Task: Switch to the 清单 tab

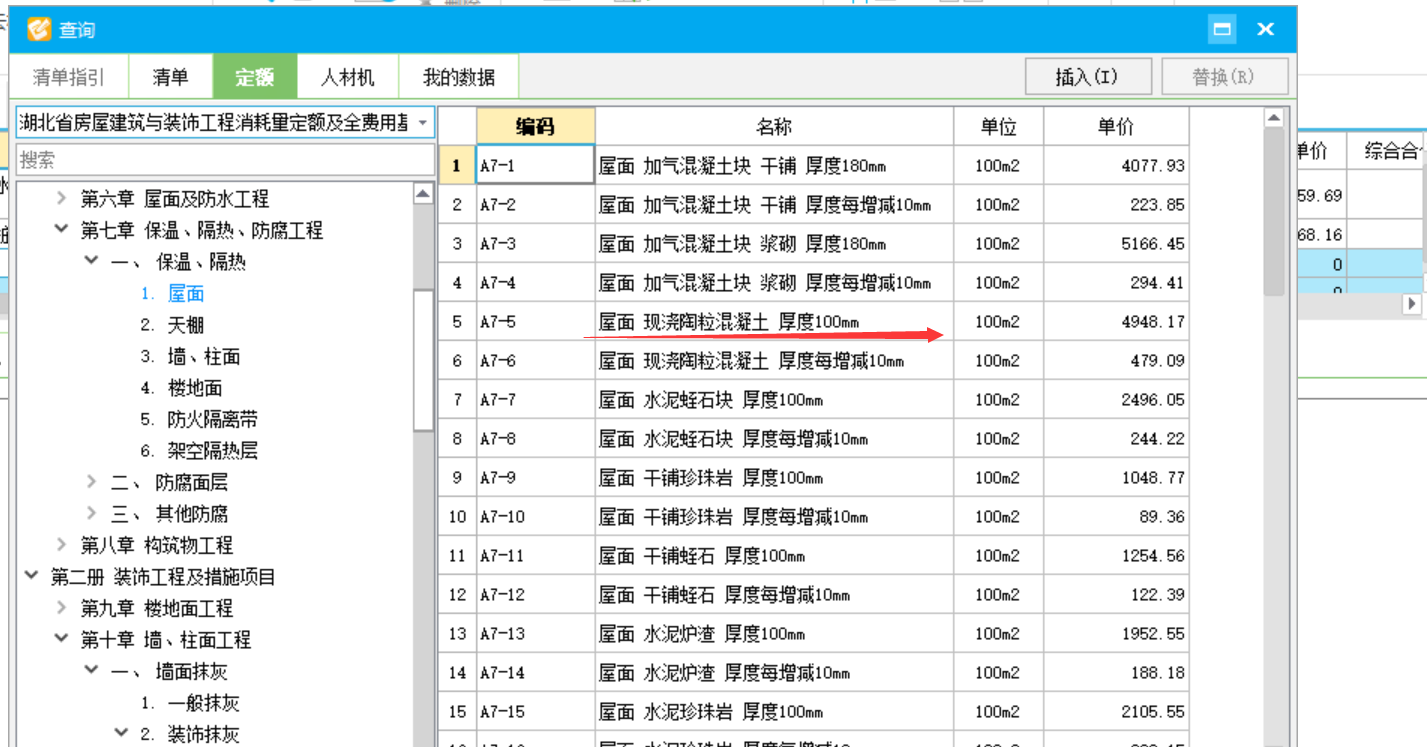Action: pyautogui.click(x=170, y=77)
